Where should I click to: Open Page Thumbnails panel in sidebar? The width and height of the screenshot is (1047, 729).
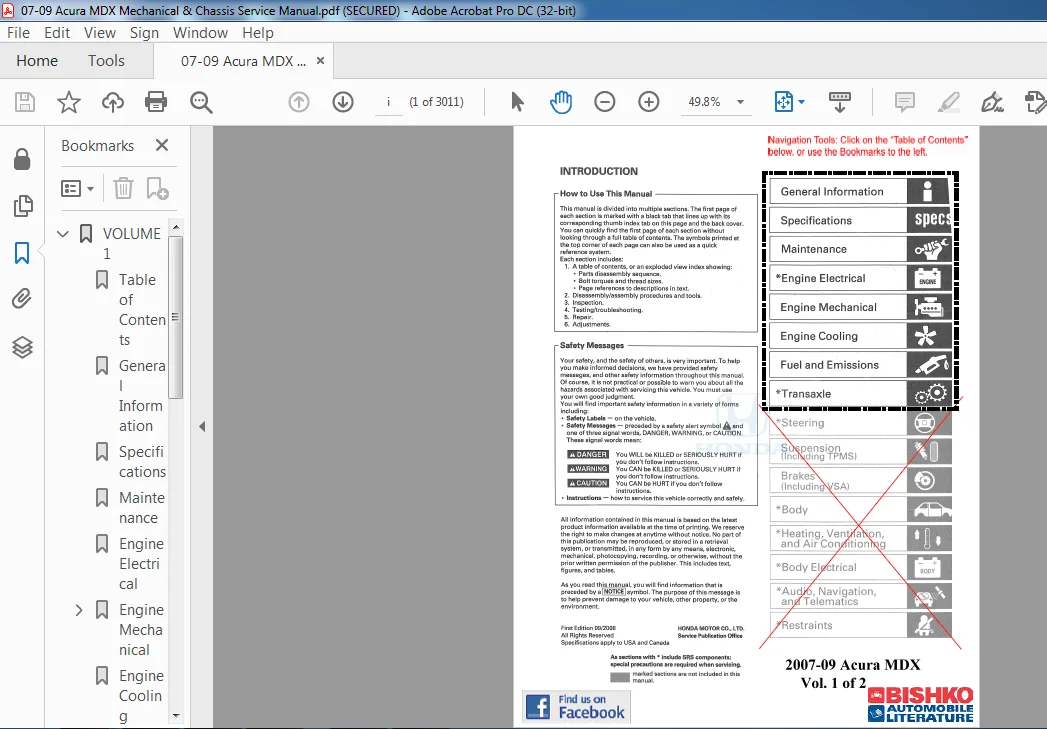[22, 206]
